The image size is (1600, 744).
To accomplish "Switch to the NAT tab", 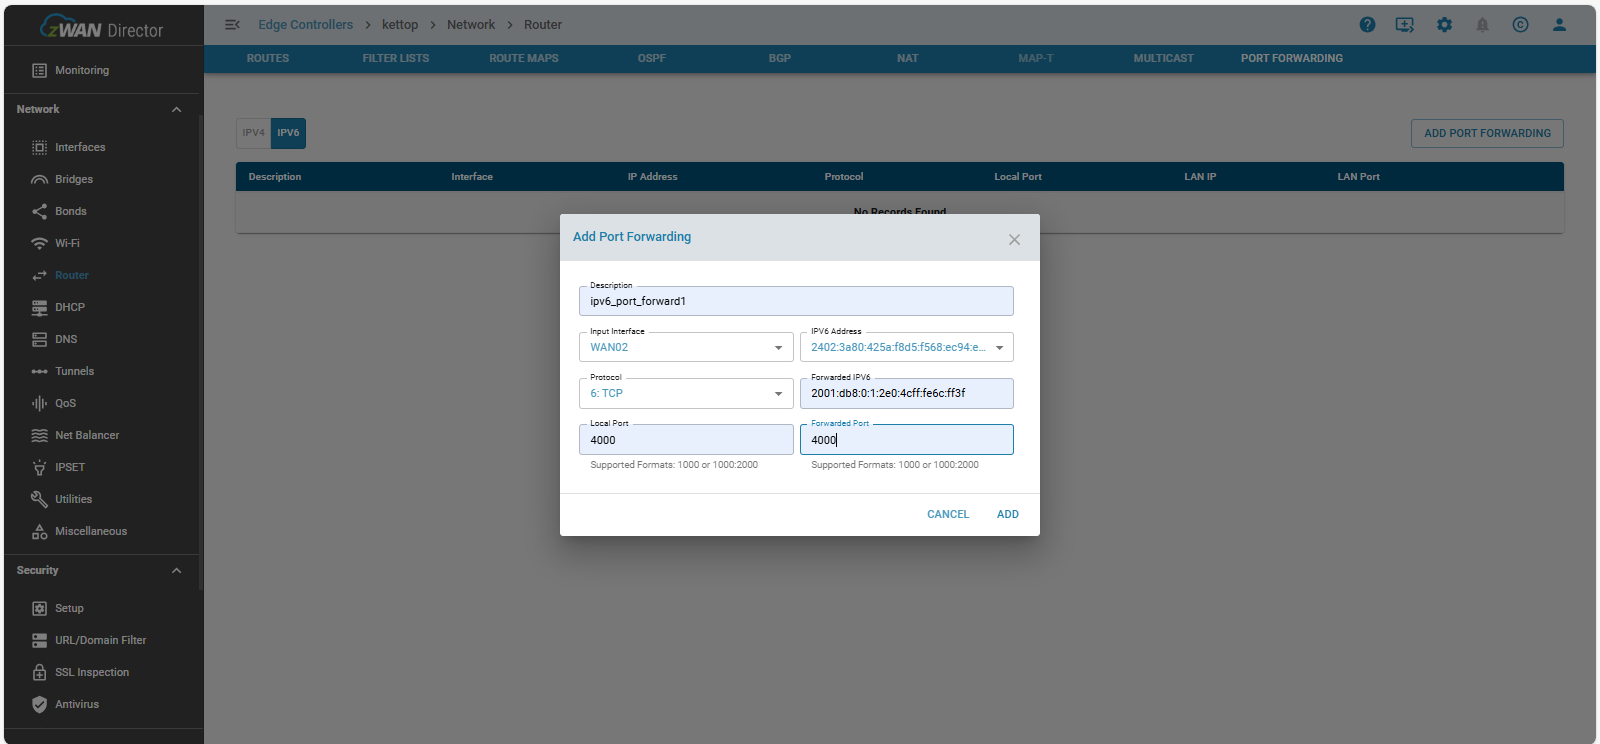I will pyautogui.click(x=907, y=58).
